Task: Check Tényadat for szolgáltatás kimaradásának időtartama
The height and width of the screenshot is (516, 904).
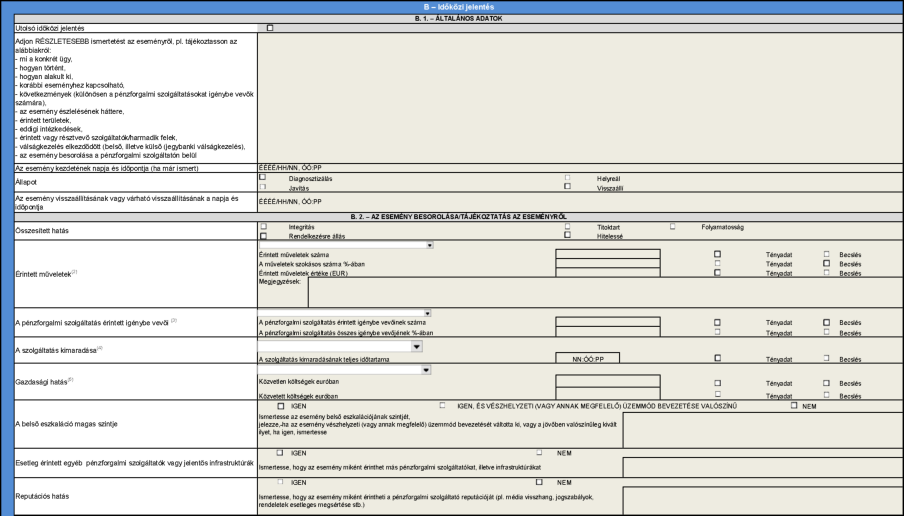Action: (717, 358)
